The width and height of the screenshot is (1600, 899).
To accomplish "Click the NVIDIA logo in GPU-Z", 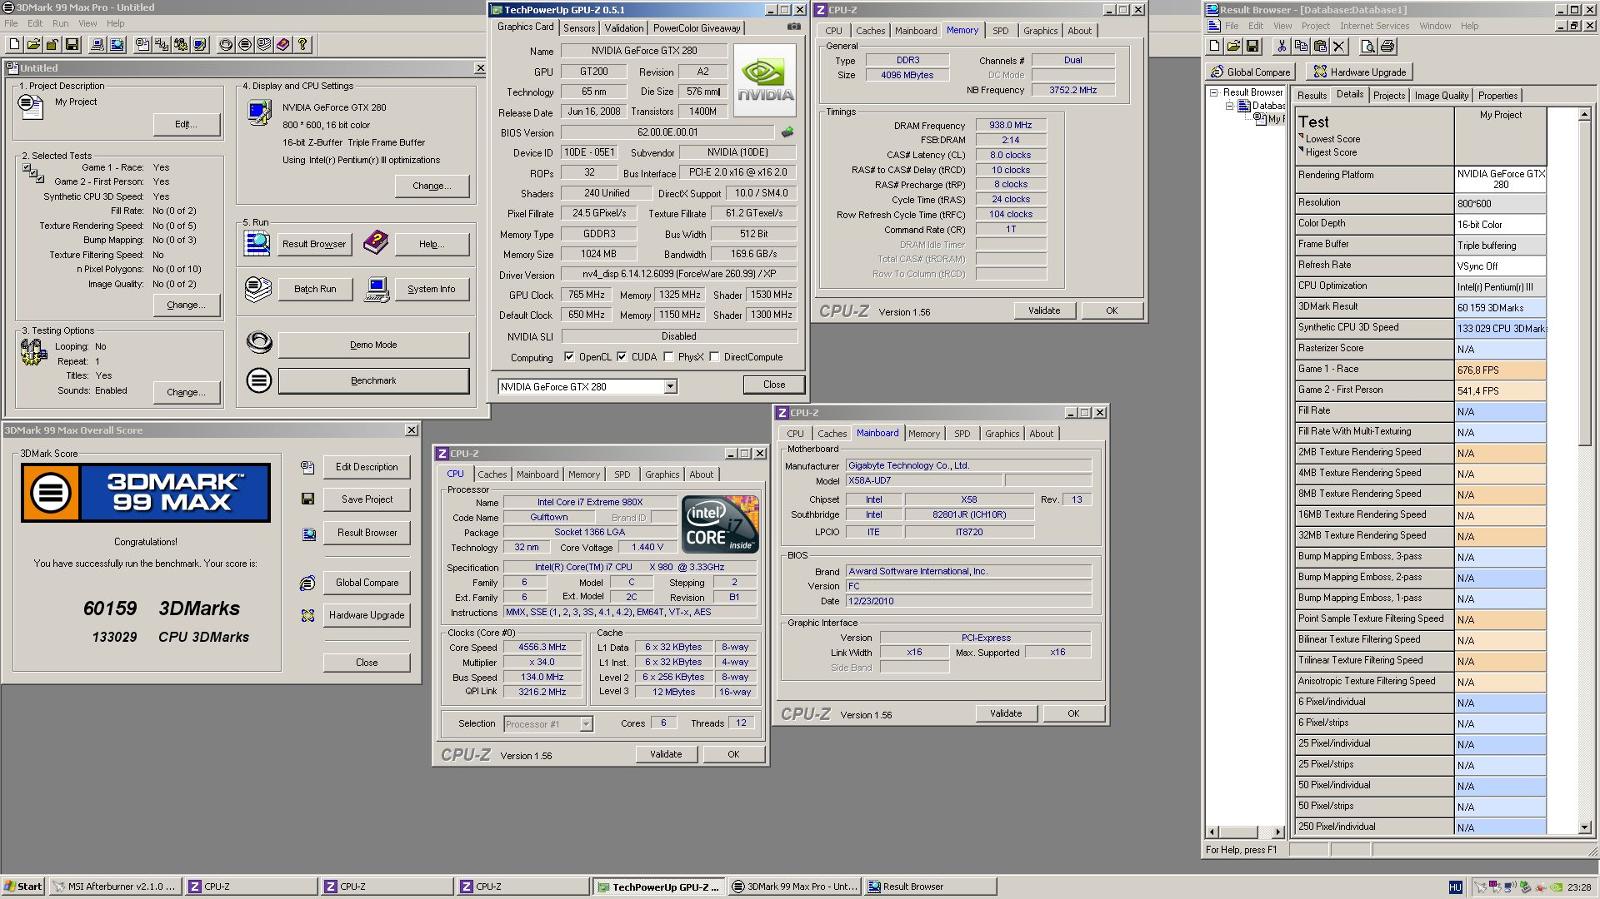I will click(x=766, y=79).
